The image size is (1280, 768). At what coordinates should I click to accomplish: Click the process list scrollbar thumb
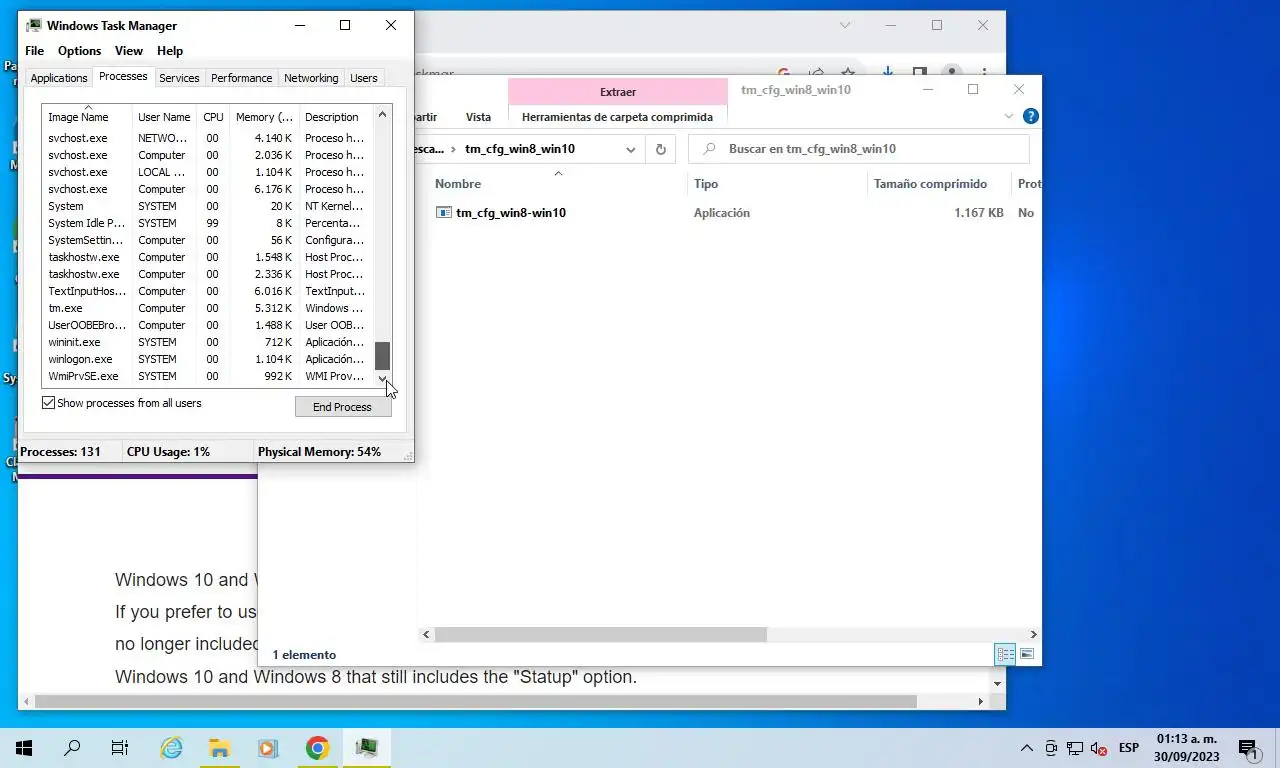point(382,356)
